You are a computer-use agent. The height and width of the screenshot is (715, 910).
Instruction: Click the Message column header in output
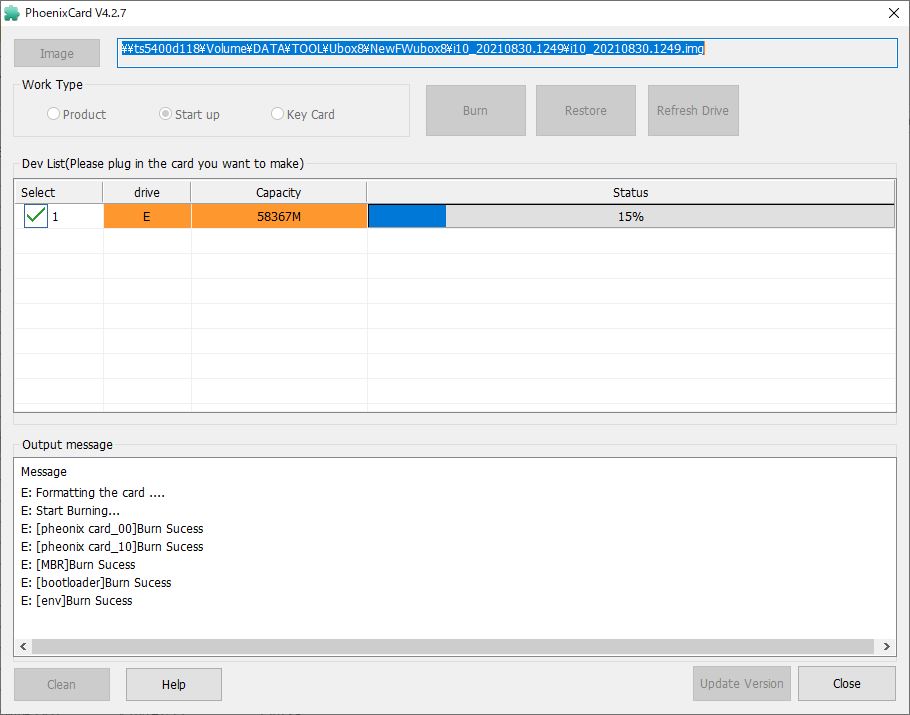click(x=44, y=472)
